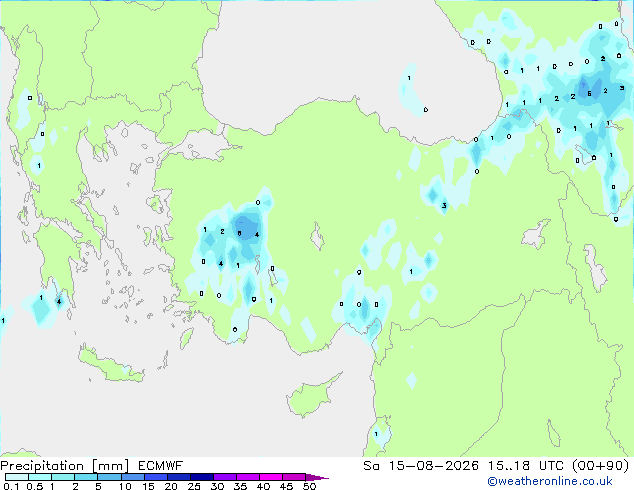Viewport: 634px width, 490px height.
Task: Choose the 40–45 mm magenta swatch
Action: coord(271,477)
